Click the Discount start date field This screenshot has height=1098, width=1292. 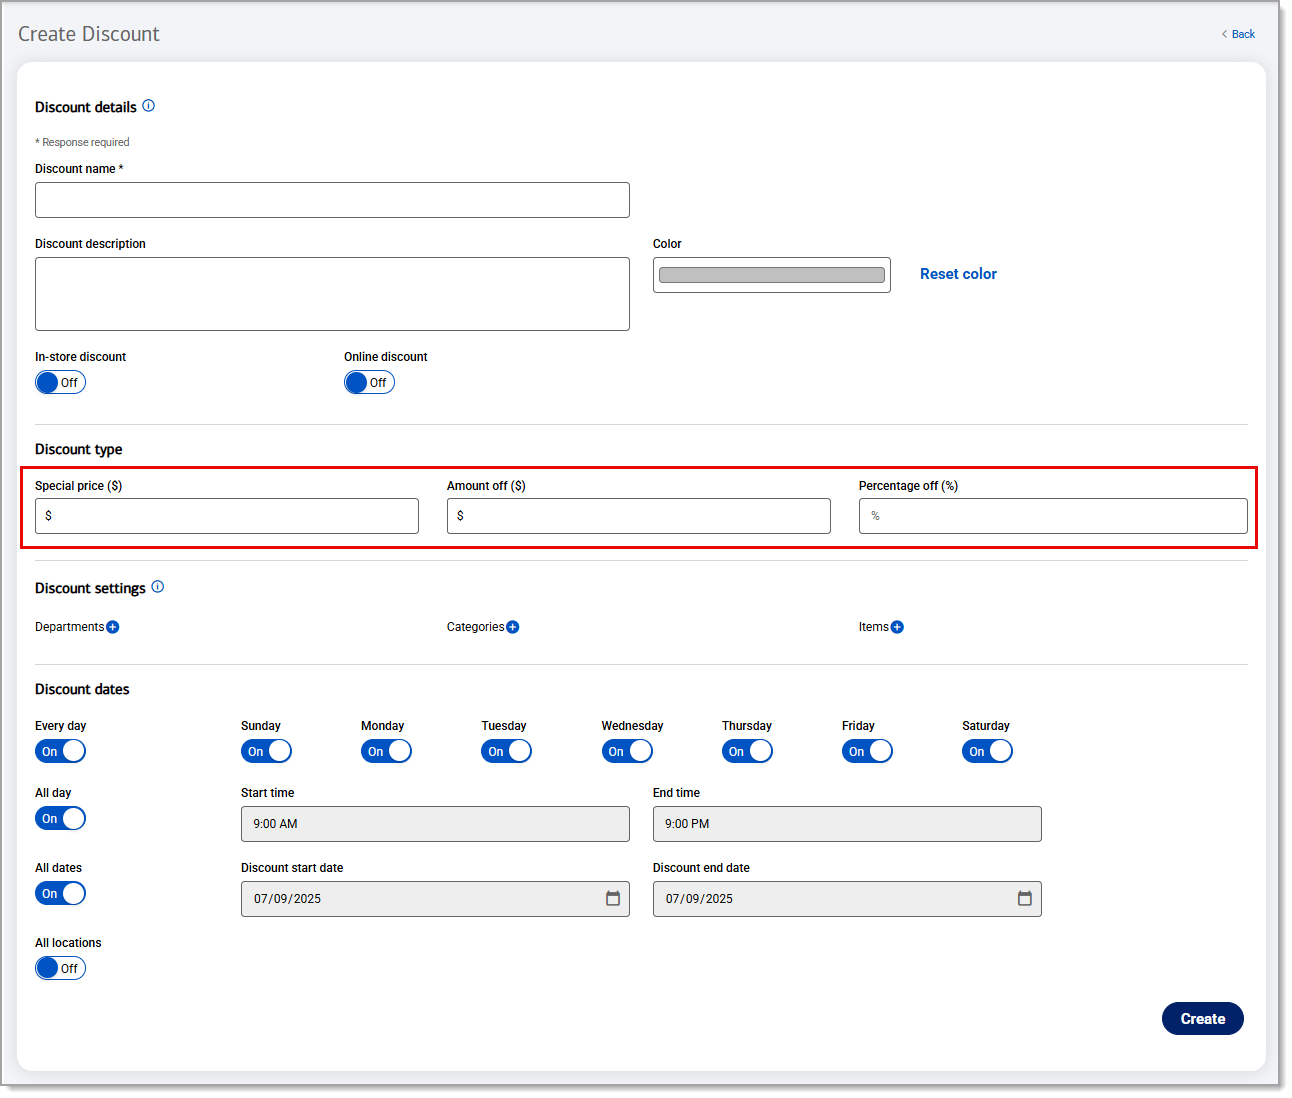click(x=435, y=899)
